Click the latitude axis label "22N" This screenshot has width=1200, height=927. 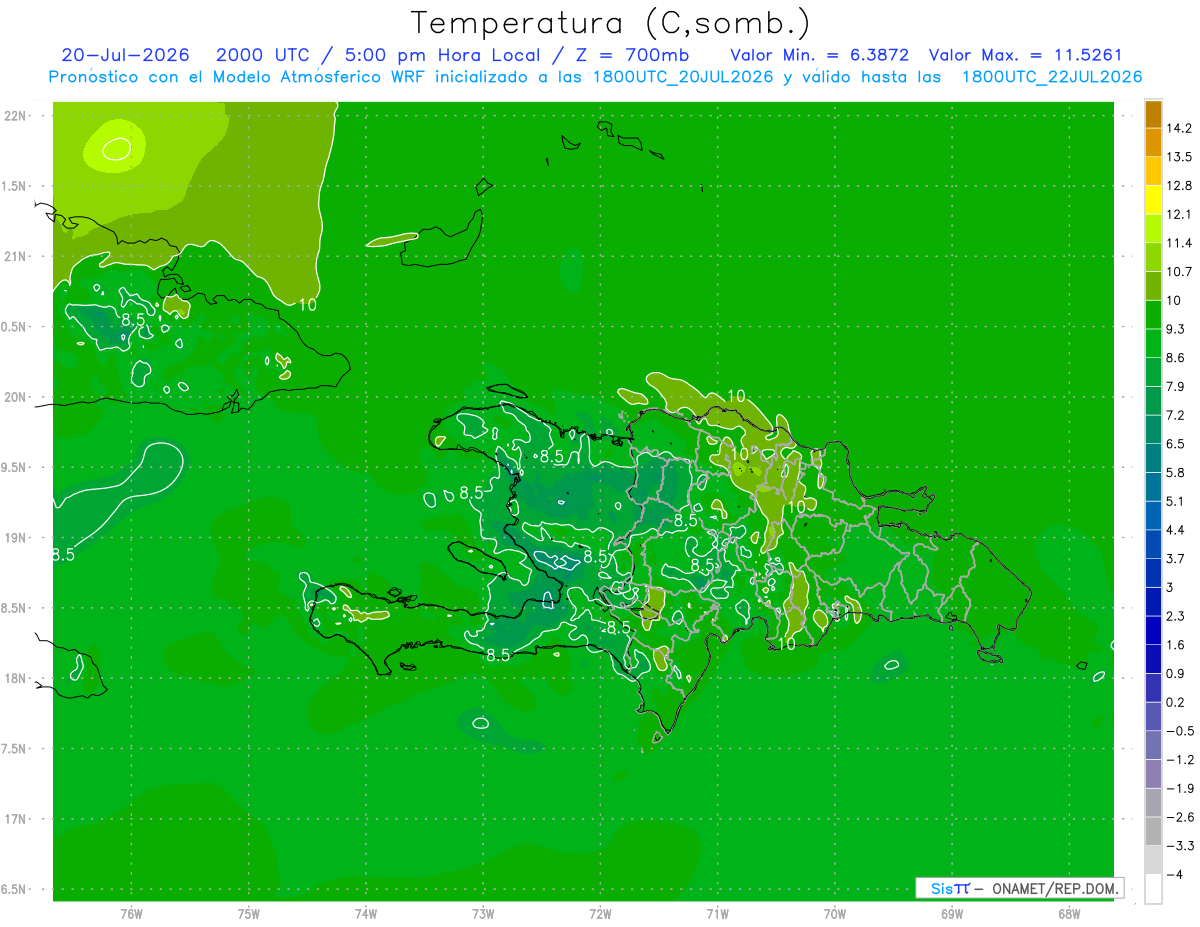pos(17,115)
